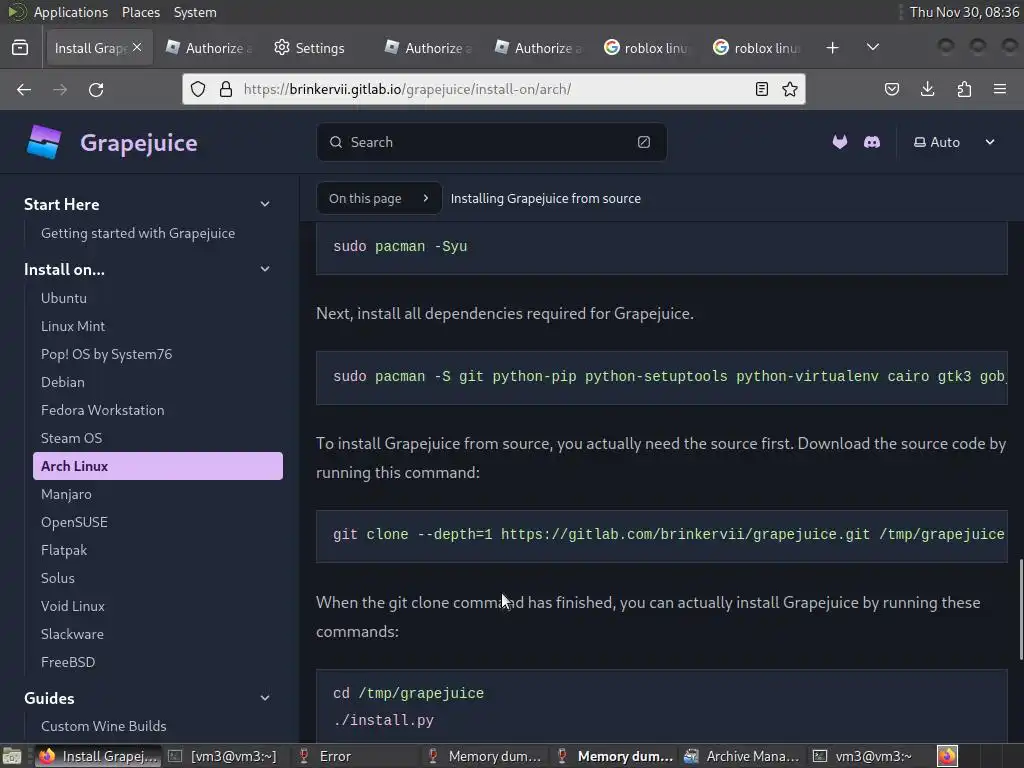Open the extensions puzzle icon
The height and width of the screenshot is (768, 1024).
[x=964, y=89]
